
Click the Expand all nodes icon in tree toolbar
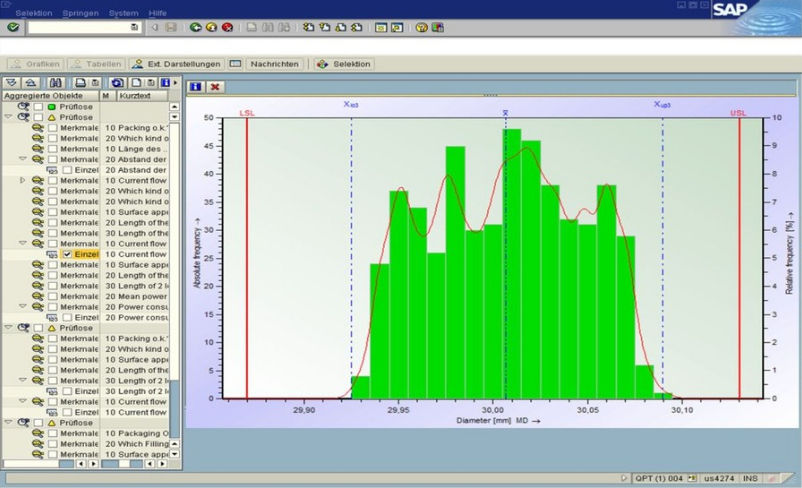coord(11,82)
